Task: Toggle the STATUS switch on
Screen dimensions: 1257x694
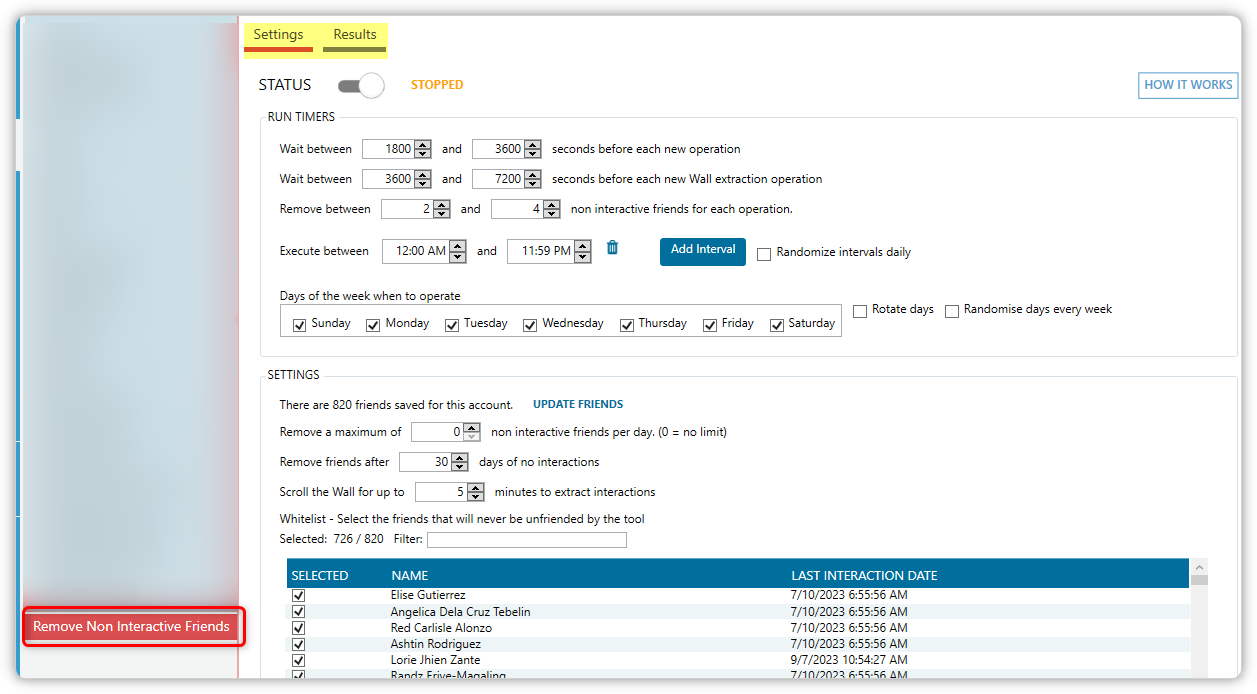Action: point(361,86)
